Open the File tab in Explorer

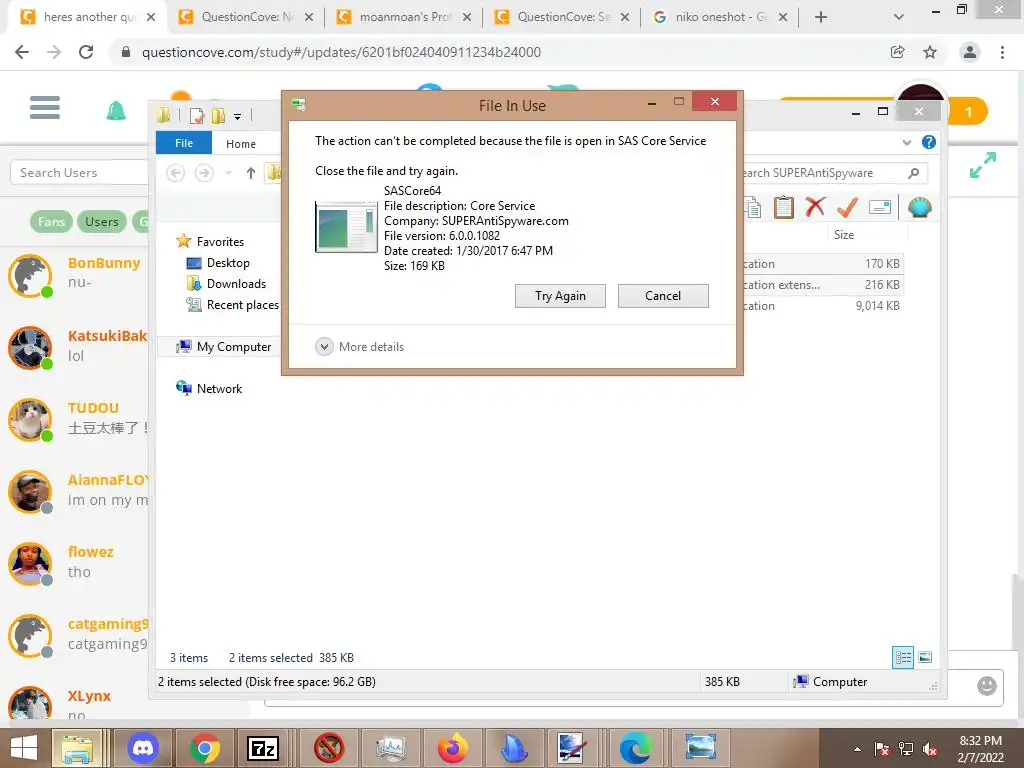184,143
